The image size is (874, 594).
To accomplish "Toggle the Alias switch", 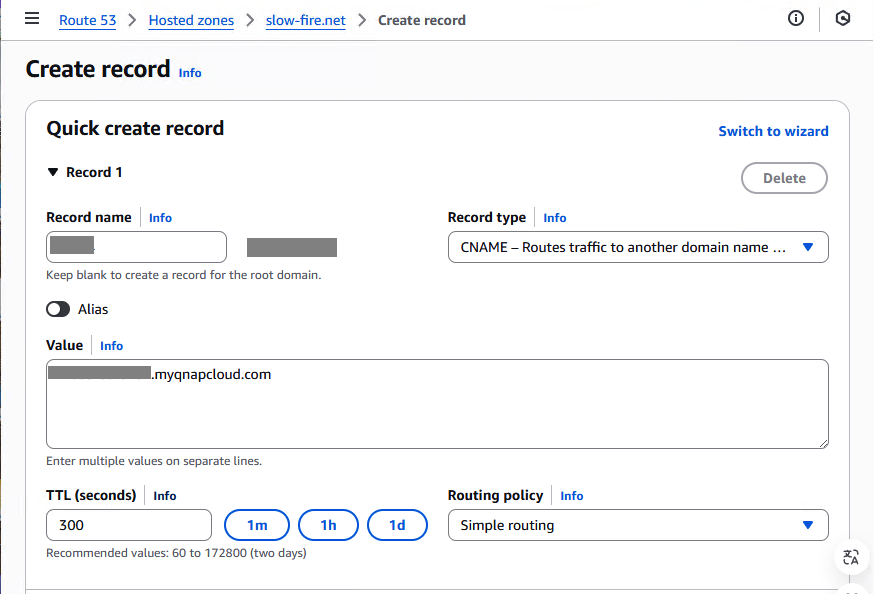I will (x=58, y=309).
